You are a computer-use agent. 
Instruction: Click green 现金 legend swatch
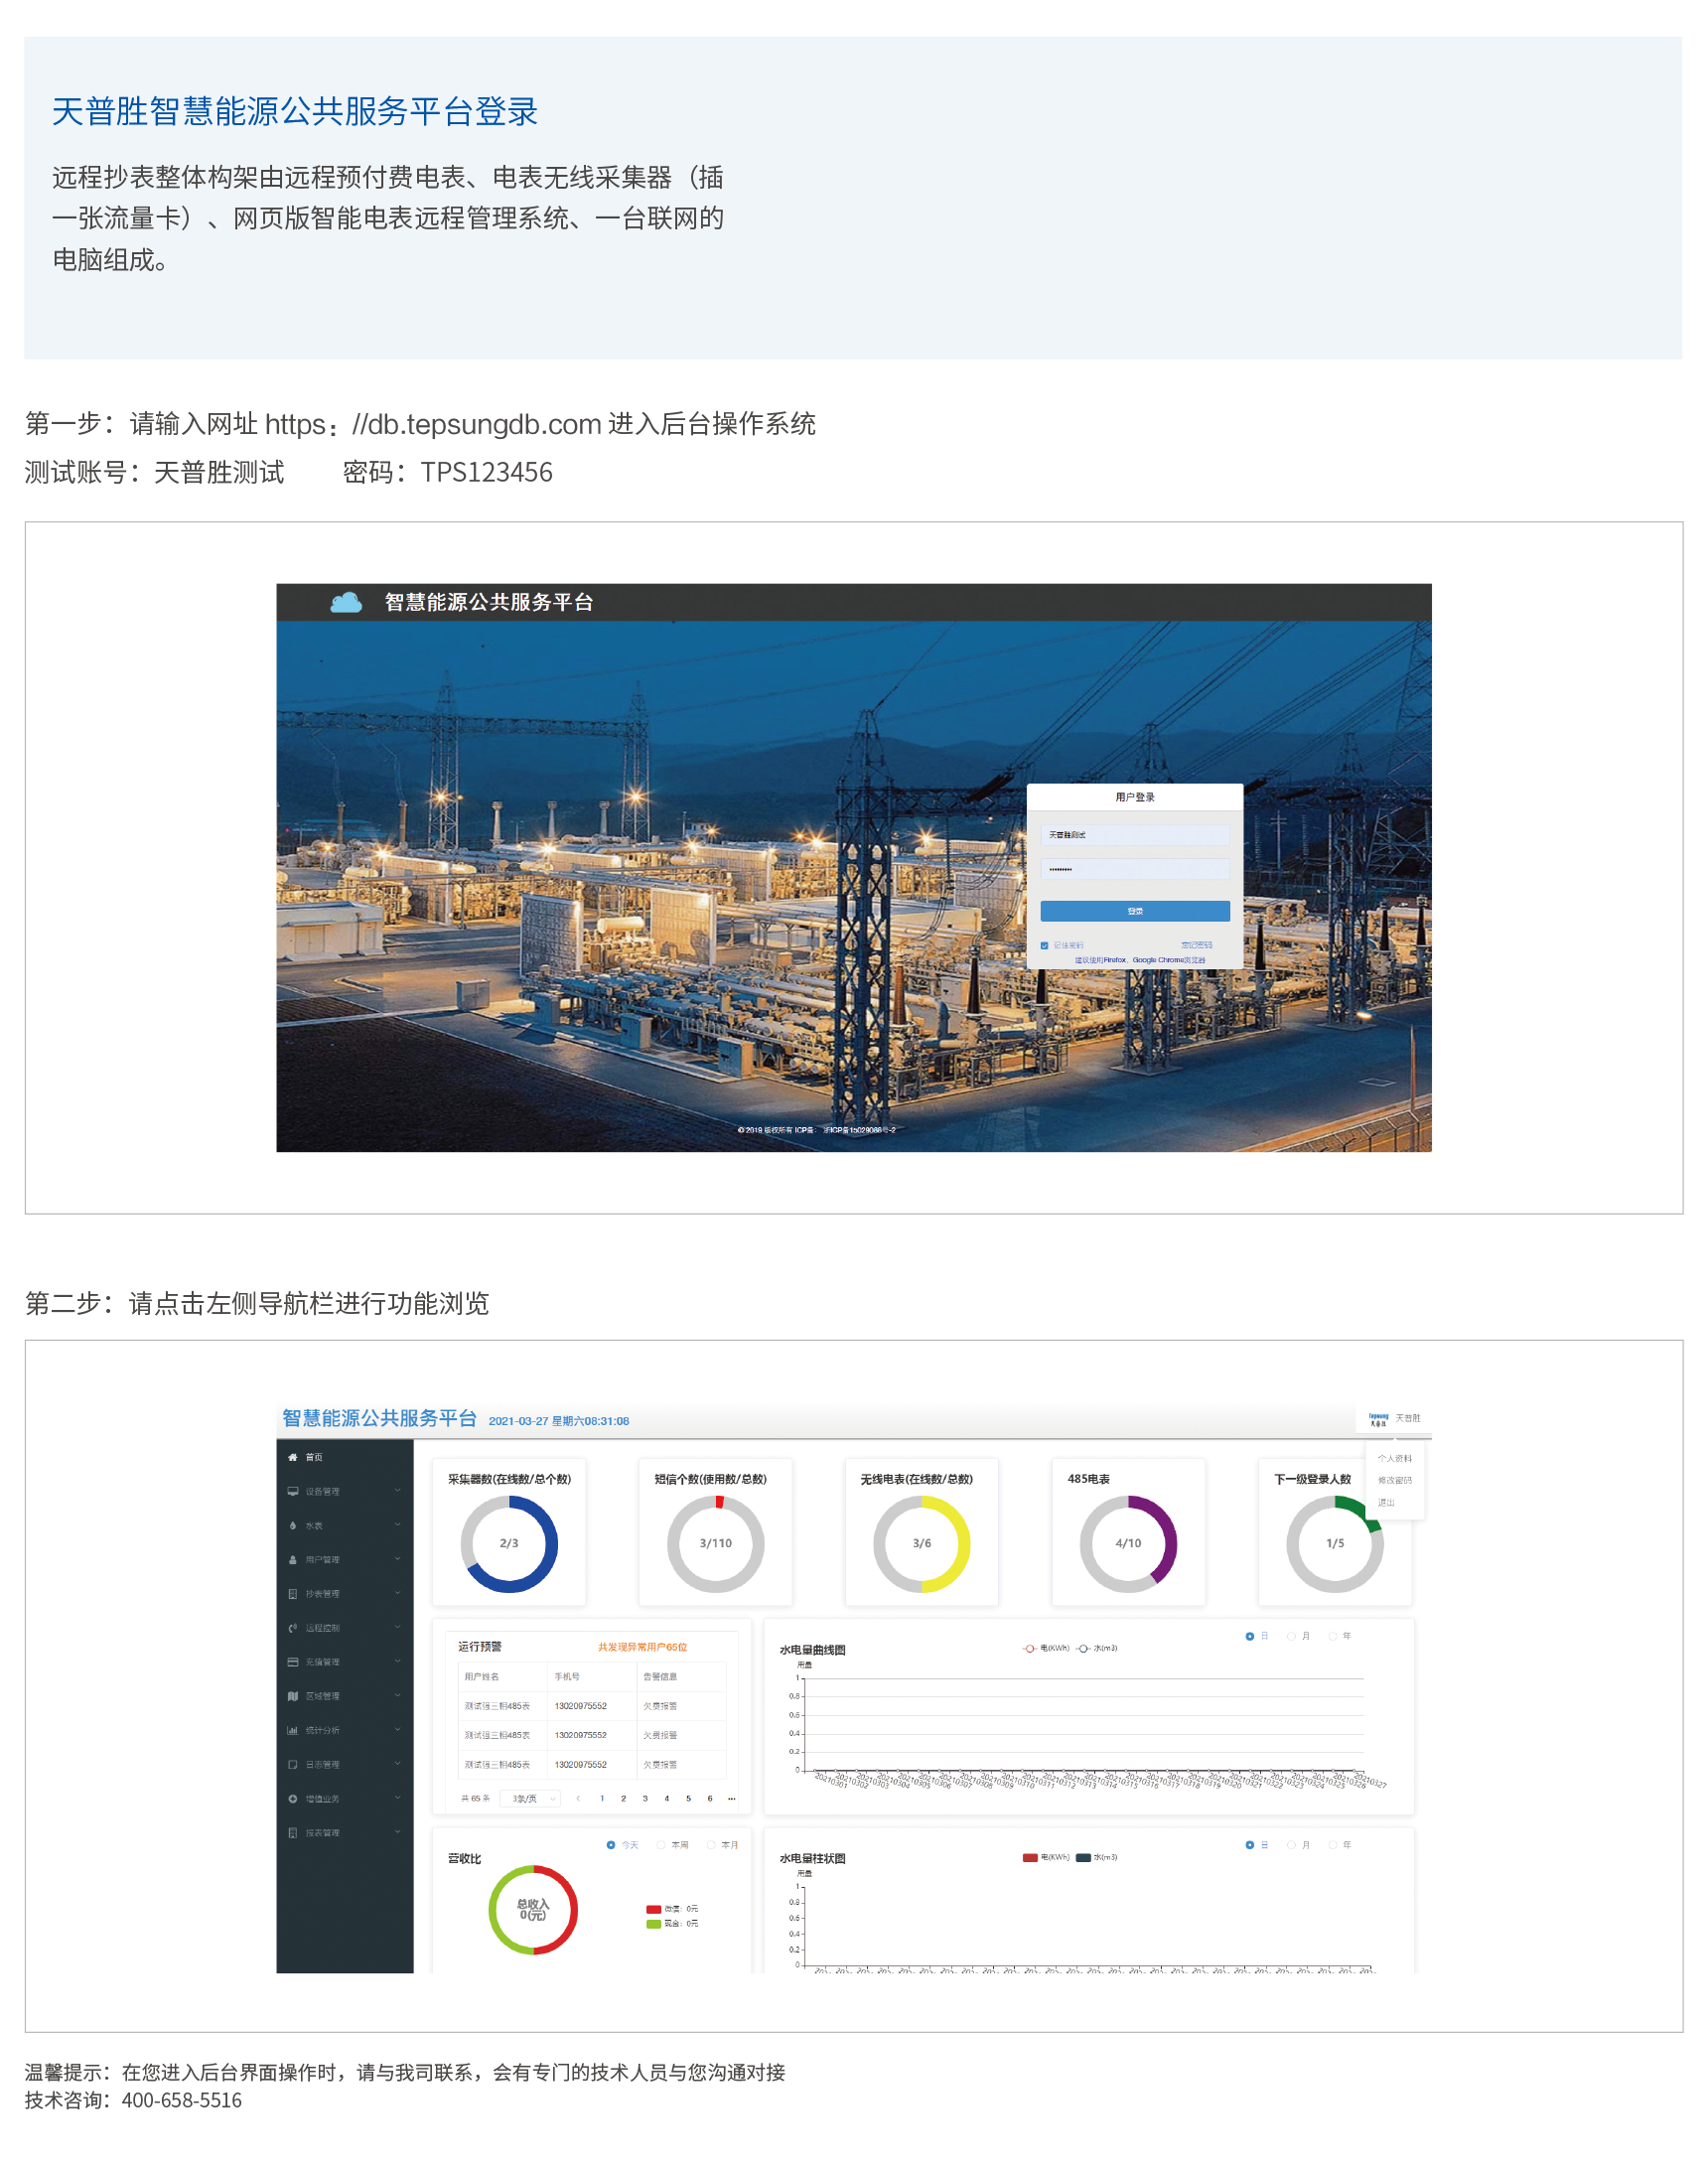tap(654, 1924)
